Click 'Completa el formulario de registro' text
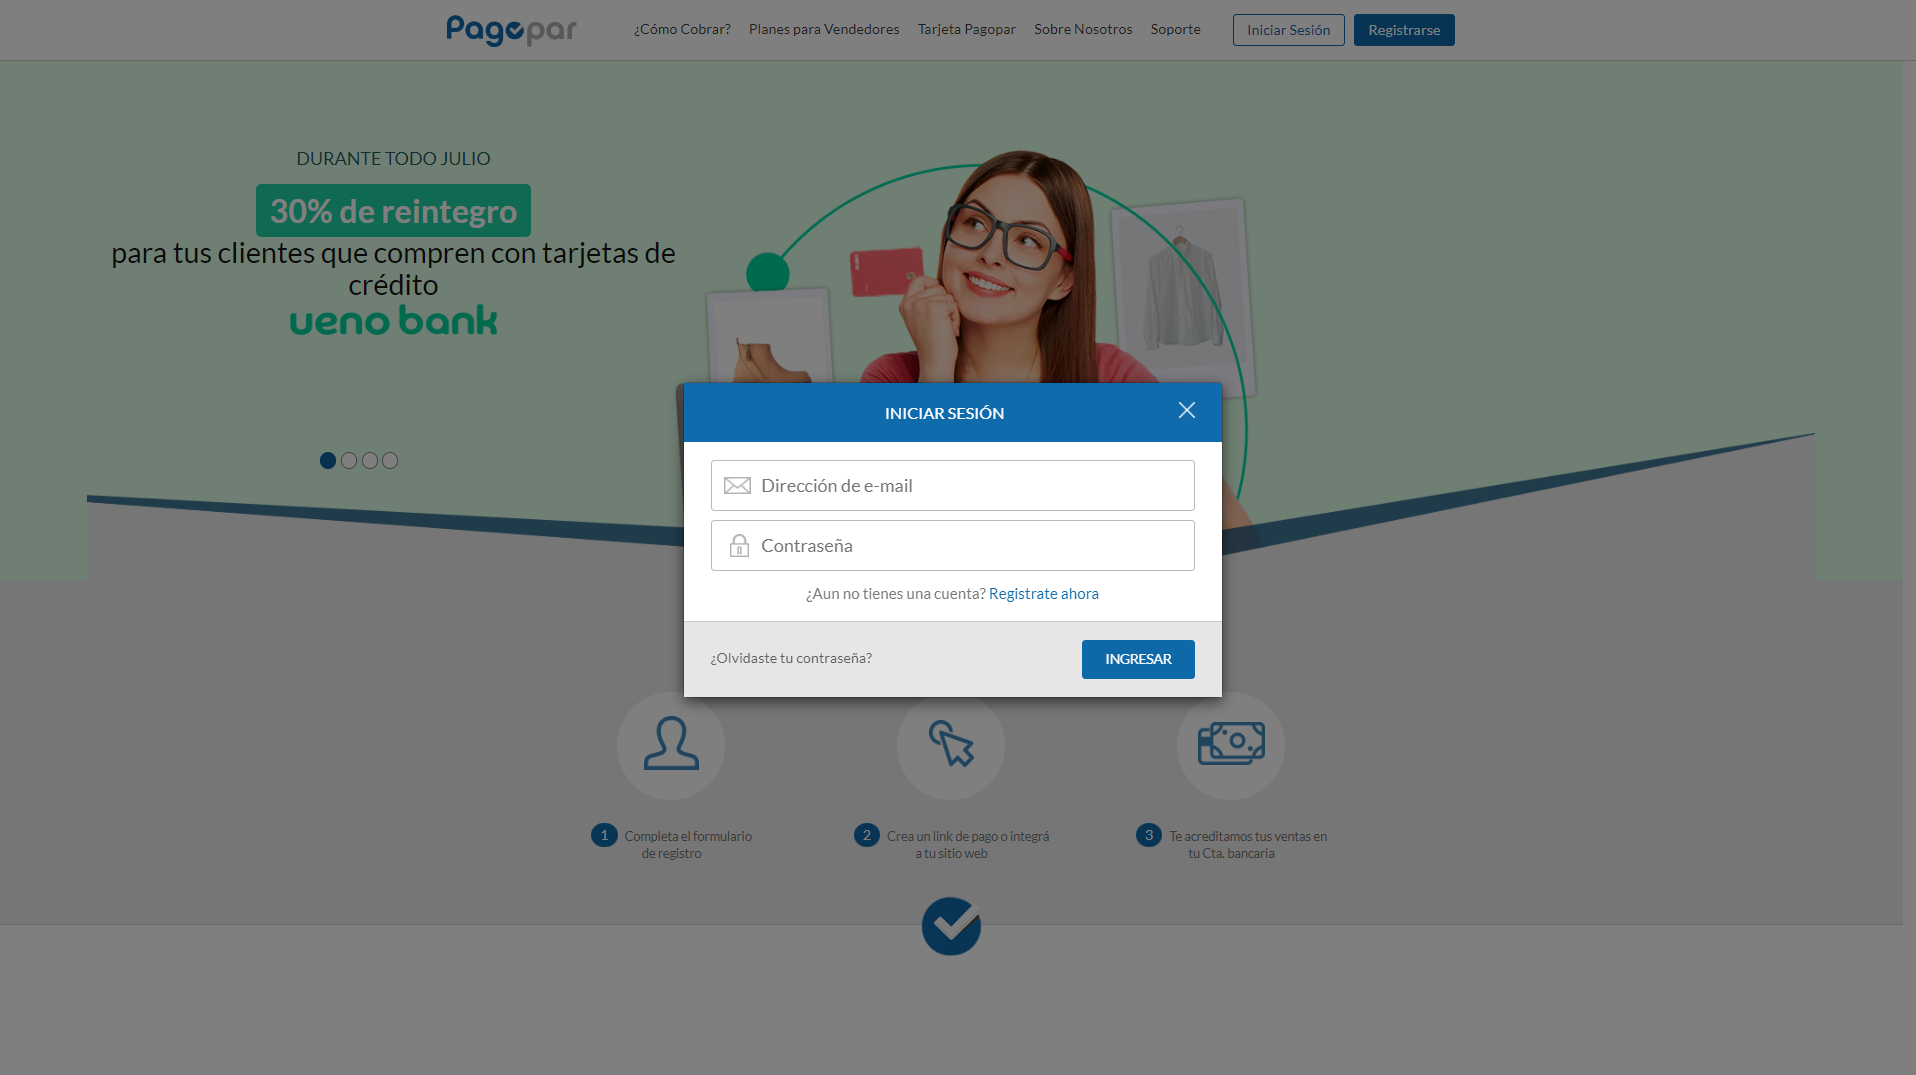1916x1075 pixels. pyautogui.click(x=688, y=844)
